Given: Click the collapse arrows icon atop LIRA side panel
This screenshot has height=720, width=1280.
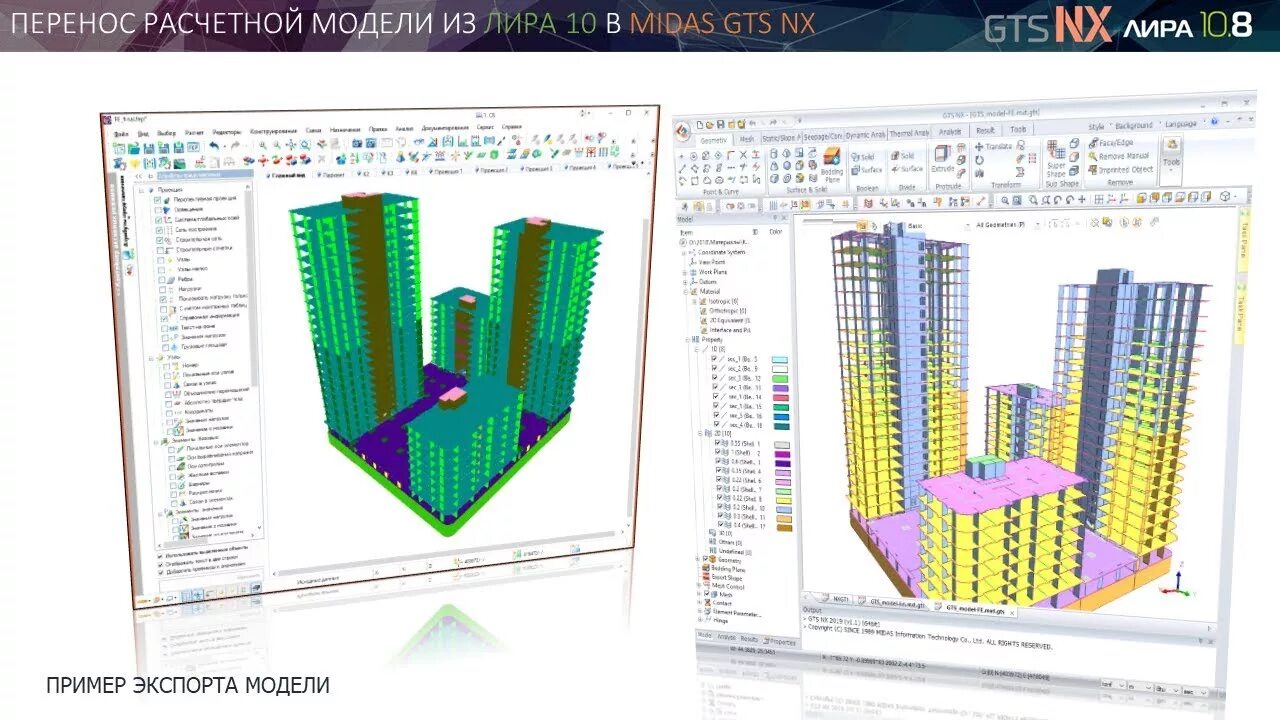Looking at the screenshot, I should 139,175.
